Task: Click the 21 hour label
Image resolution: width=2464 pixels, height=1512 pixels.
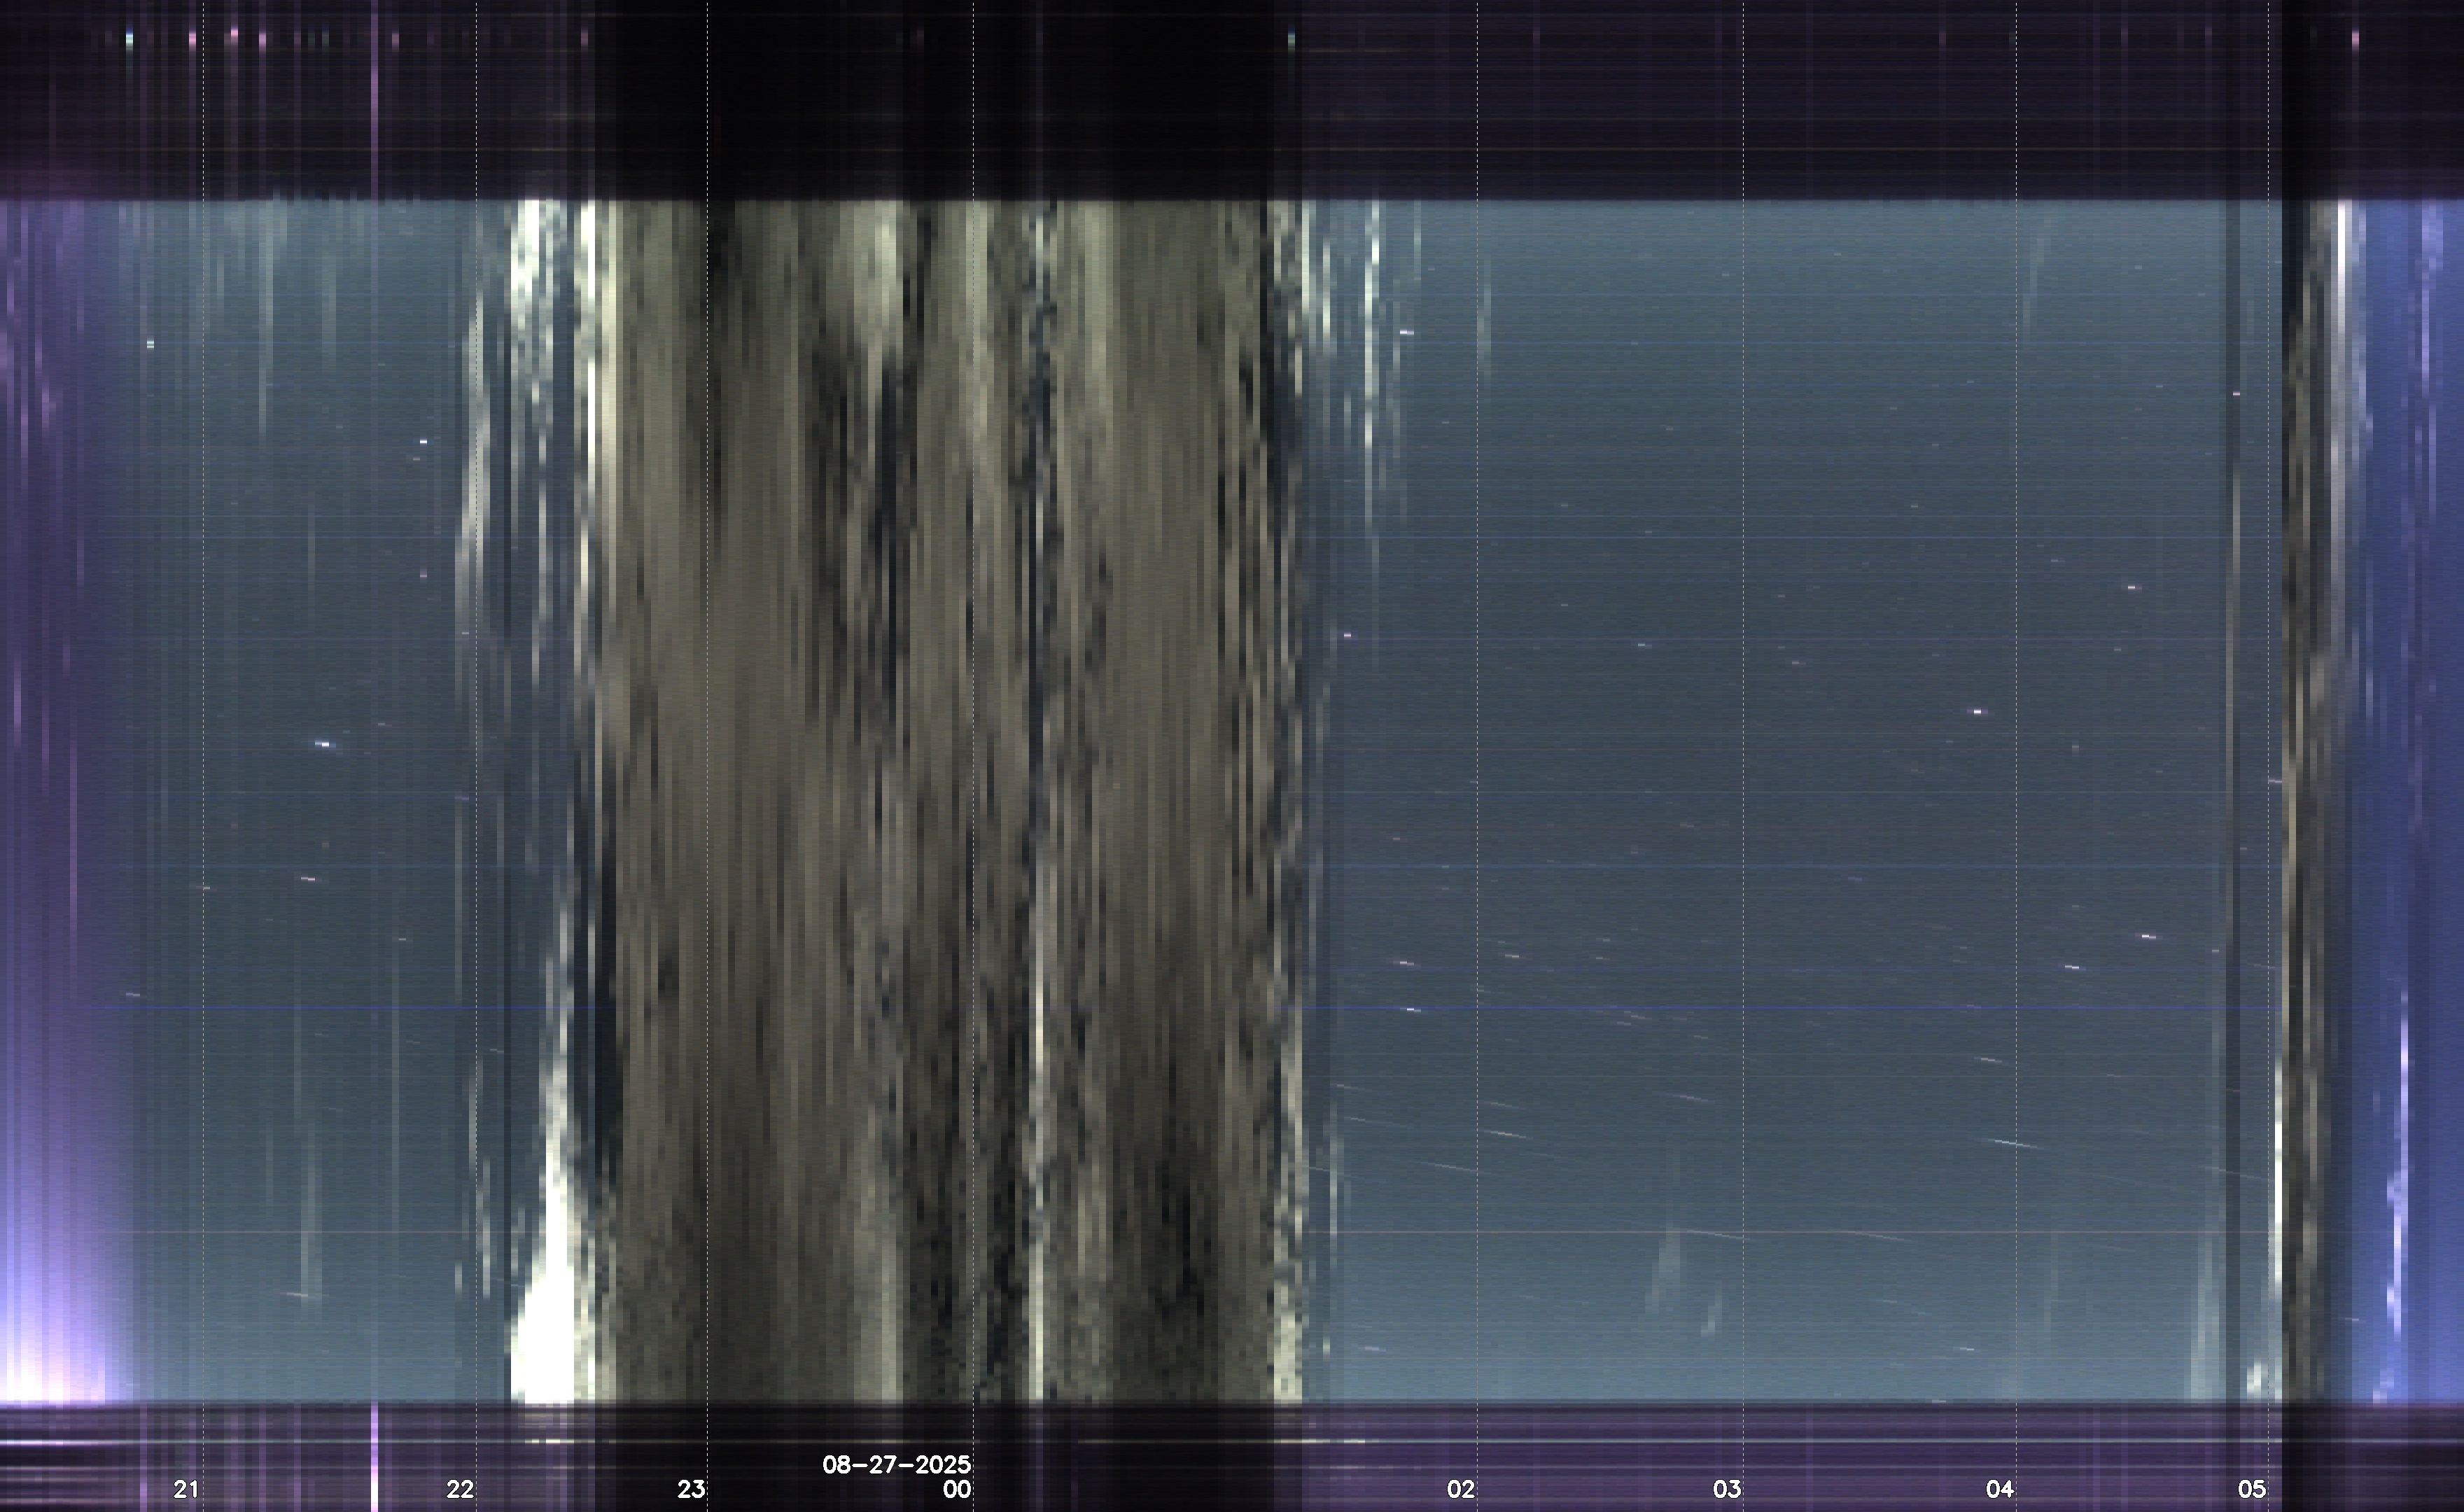Action: (x=186, y=1489)
